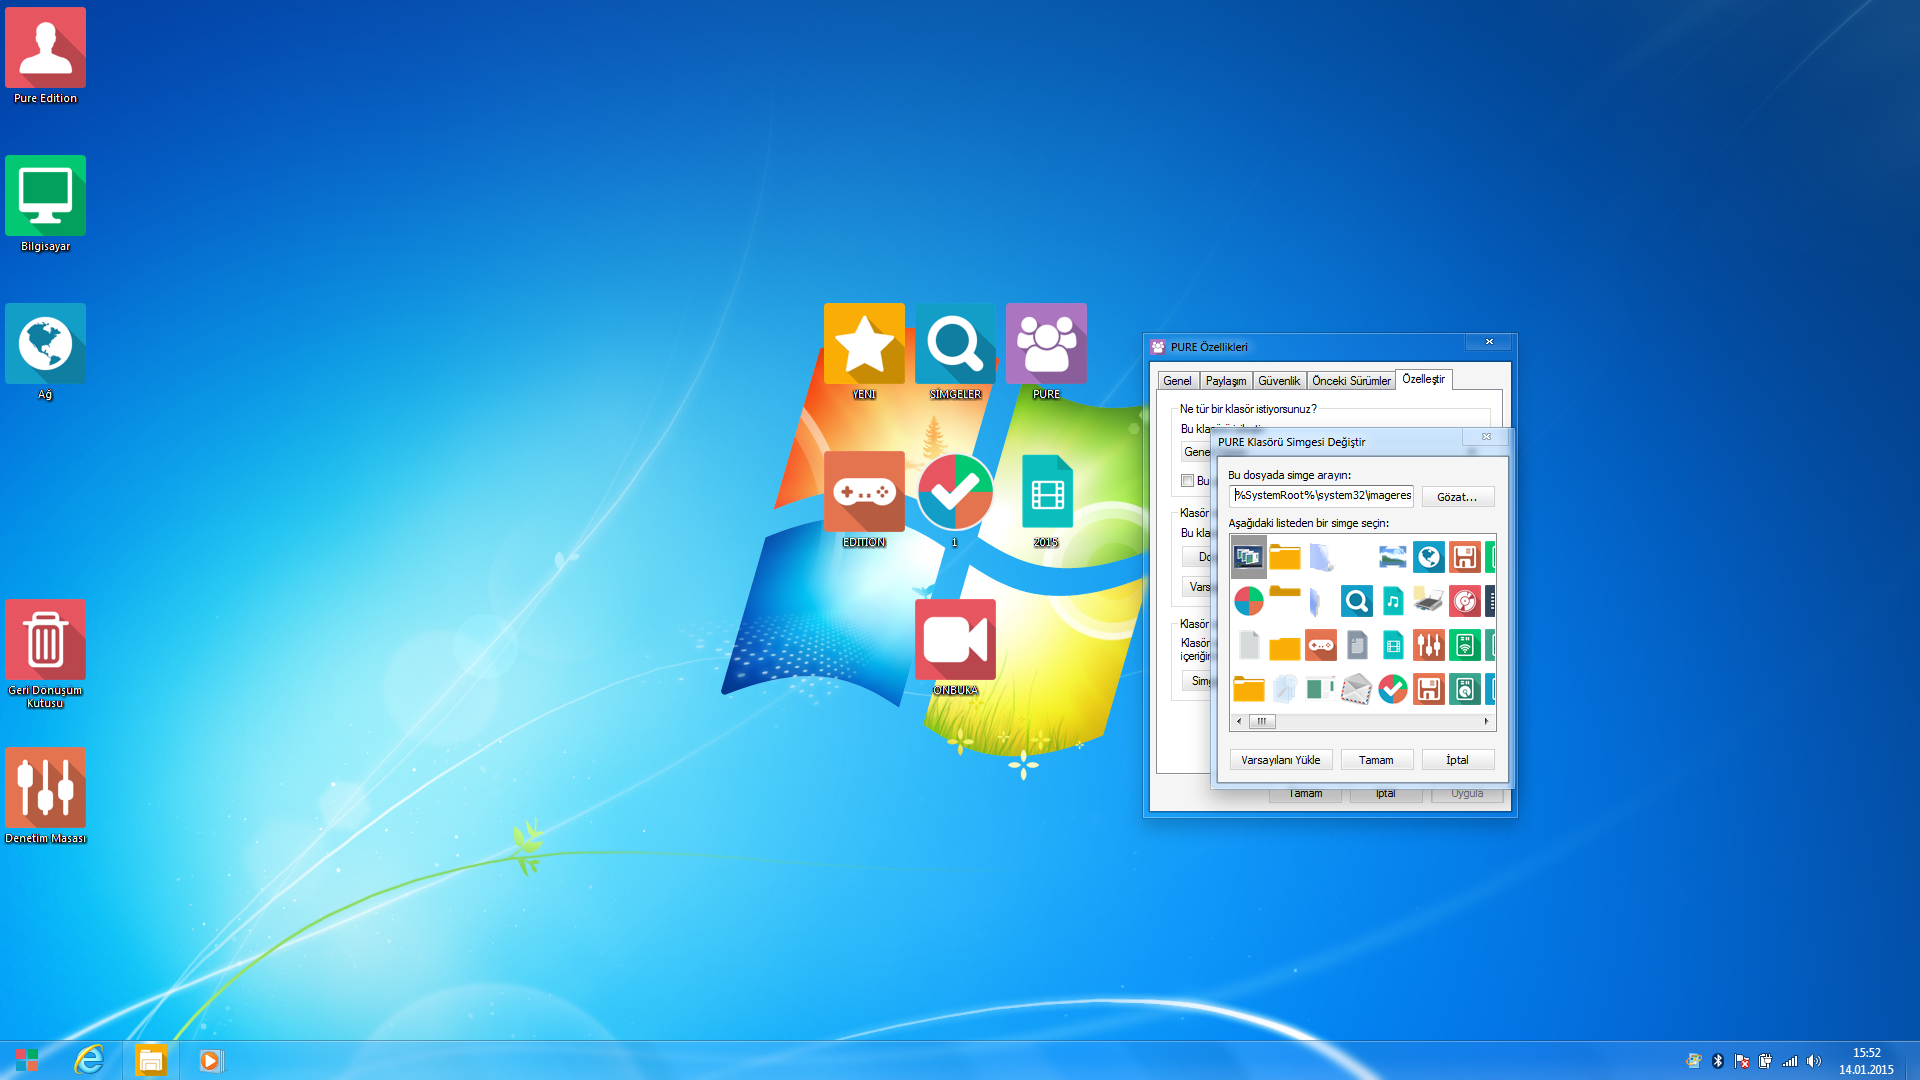Click the Gözat... browse button
Viewport: 1920px width, 1080px height.
tap(1457, 497)
